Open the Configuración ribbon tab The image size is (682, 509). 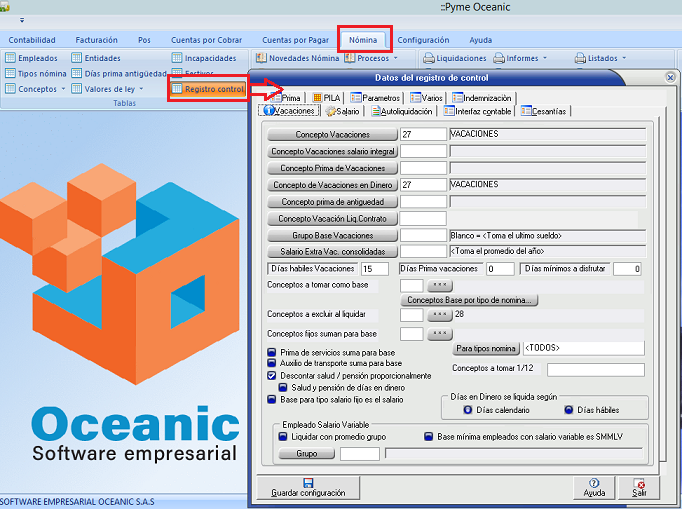click(x=423, y=40)
